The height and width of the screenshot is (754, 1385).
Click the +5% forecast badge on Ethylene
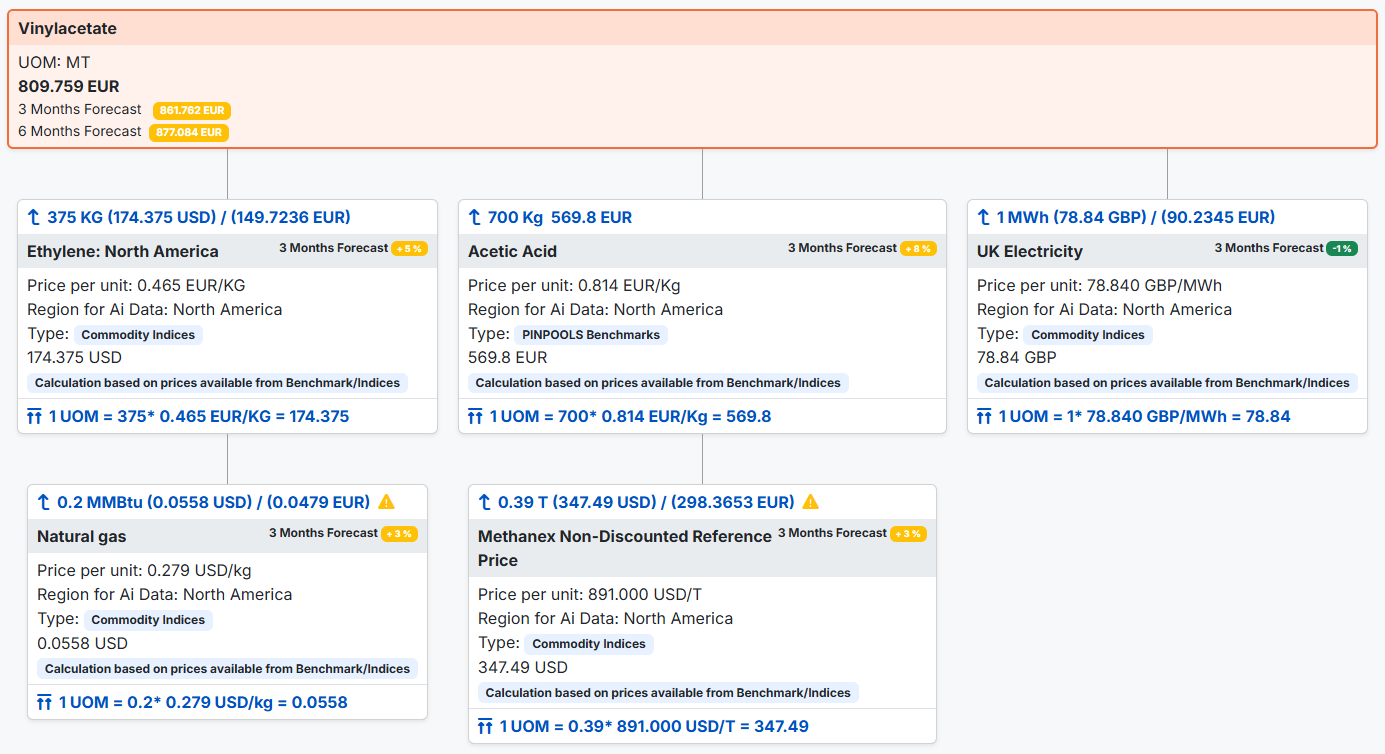click(410, 248)
